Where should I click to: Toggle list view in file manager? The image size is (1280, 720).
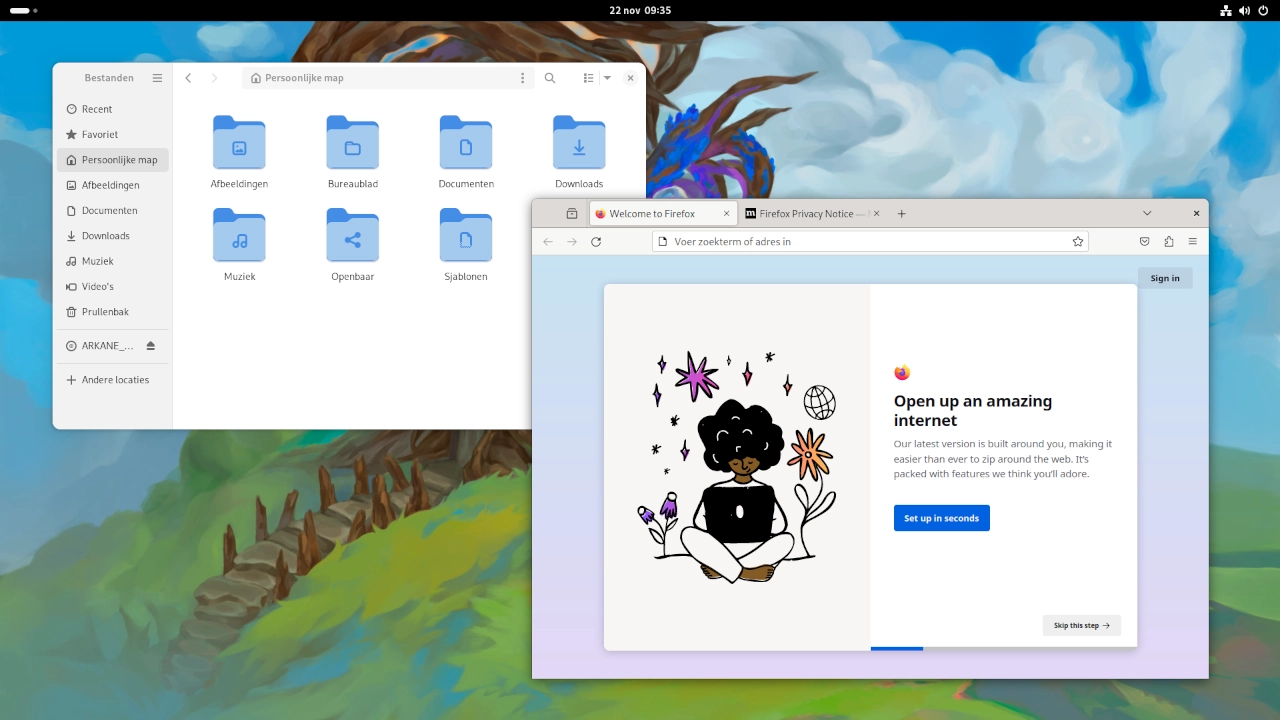point(588,78)
